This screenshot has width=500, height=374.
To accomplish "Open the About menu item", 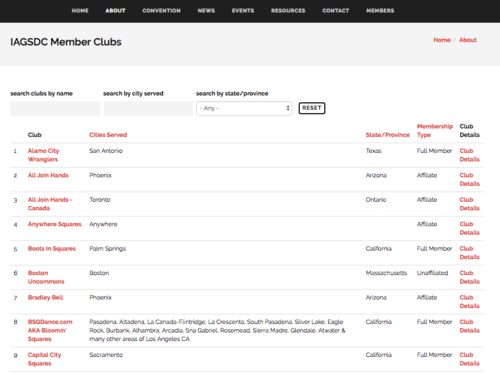I will [115, 11].
